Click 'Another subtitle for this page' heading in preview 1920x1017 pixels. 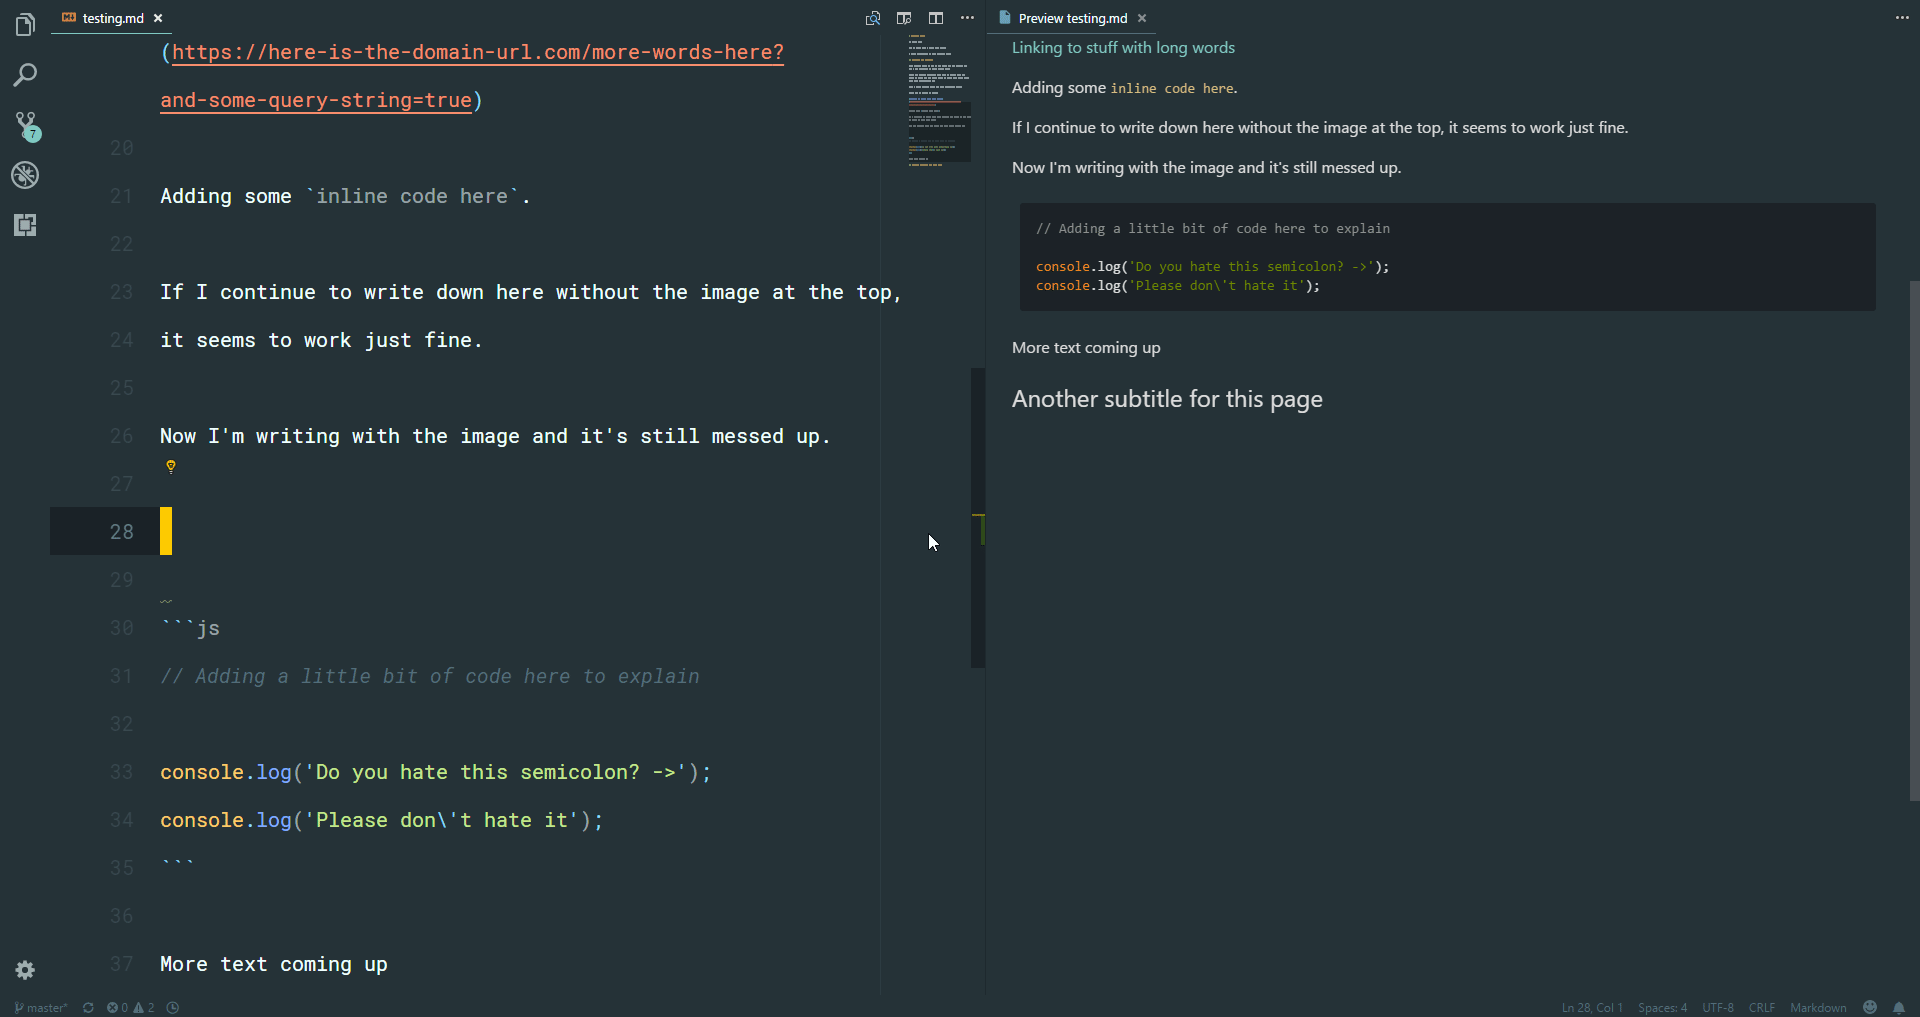point(1167,399)
